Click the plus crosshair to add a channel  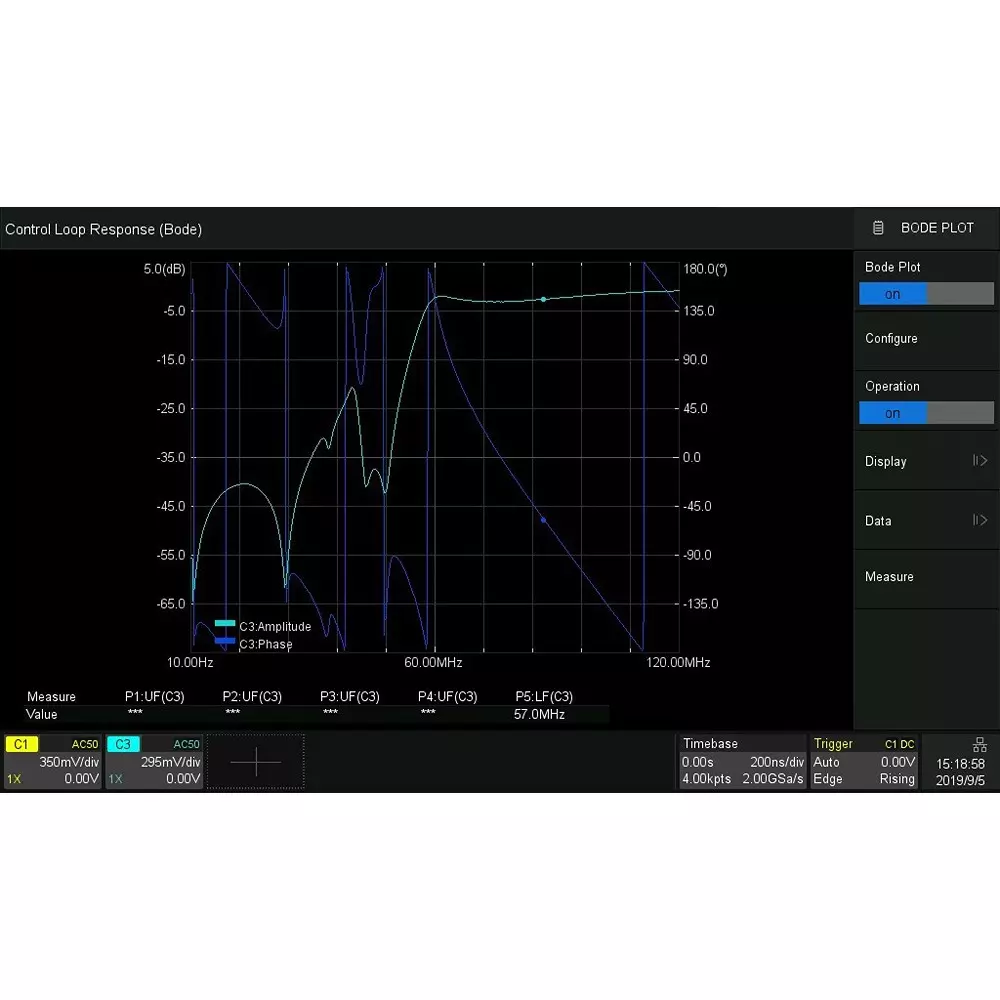point(255,761)
